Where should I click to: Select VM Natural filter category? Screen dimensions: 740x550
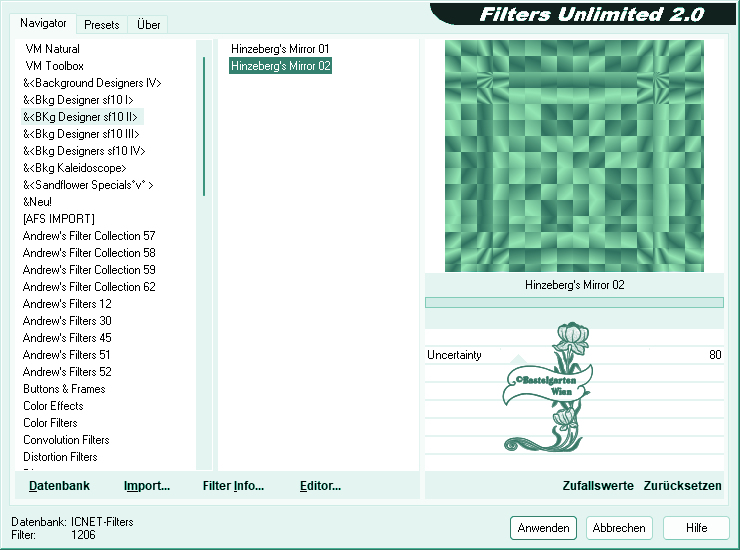(52, 49)
